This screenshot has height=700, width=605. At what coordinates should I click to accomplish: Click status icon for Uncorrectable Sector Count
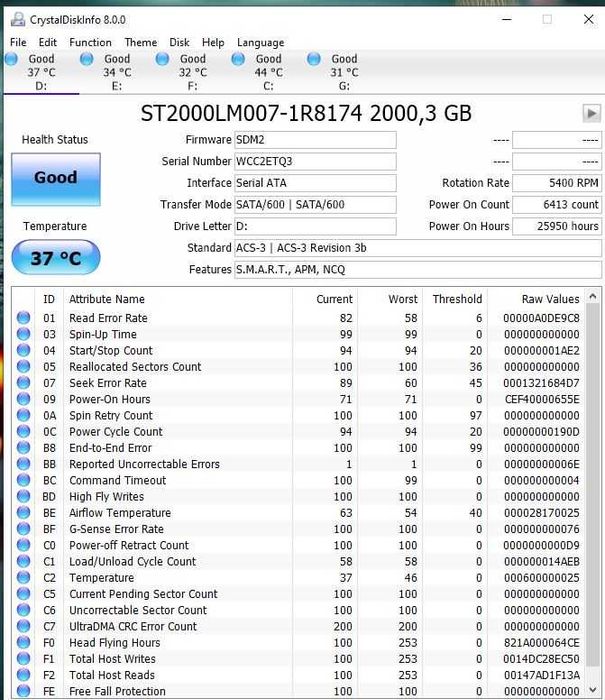pos(23,610)
